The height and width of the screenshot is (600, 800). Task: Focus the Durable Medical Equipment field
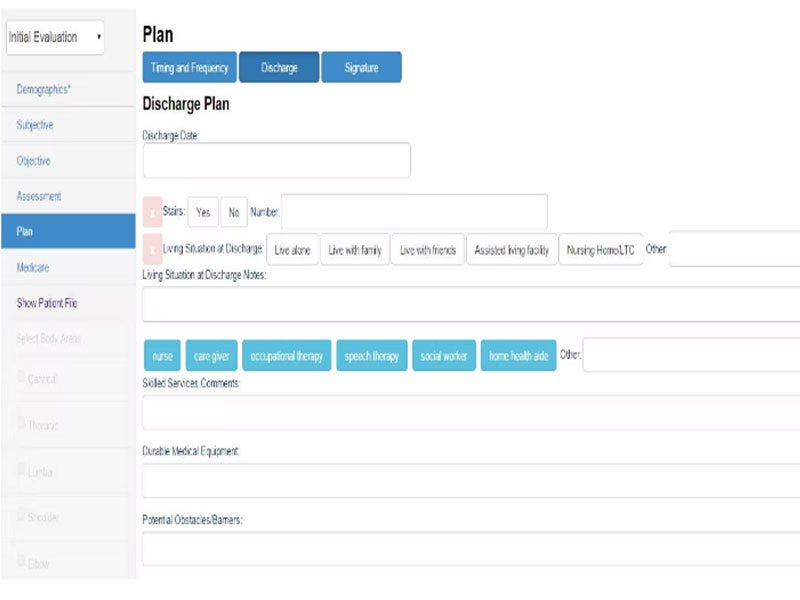coord(470,480)
